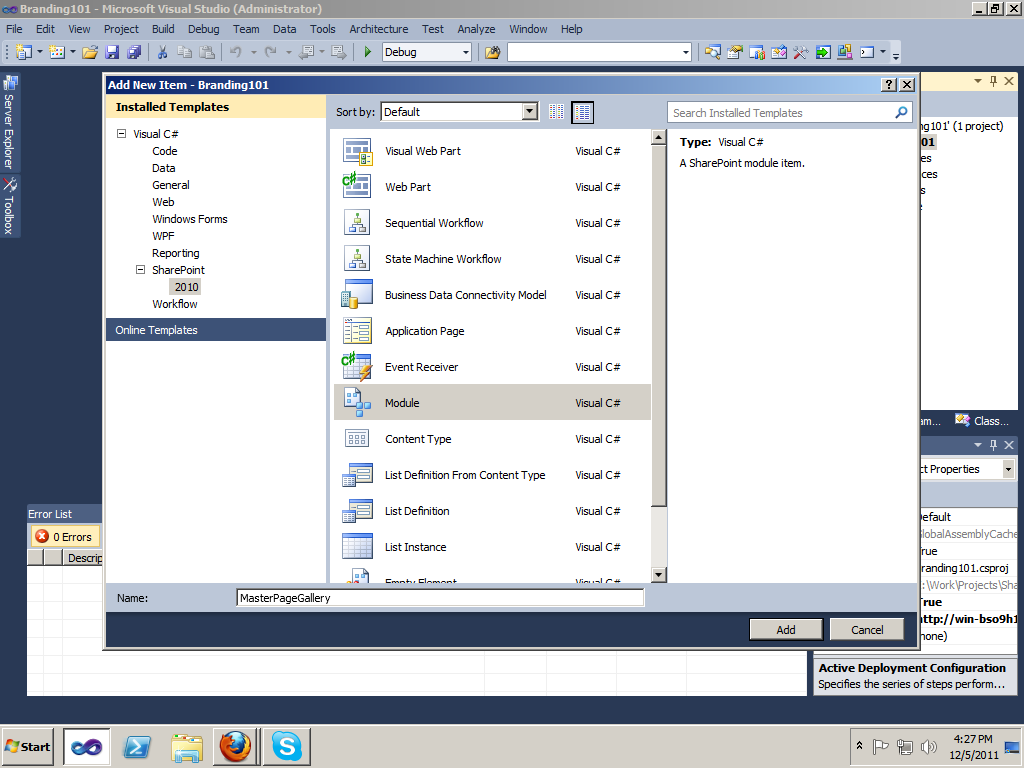Click the Add button
1024x768 pixels.
pyautogui.click(x=785, y=629)
